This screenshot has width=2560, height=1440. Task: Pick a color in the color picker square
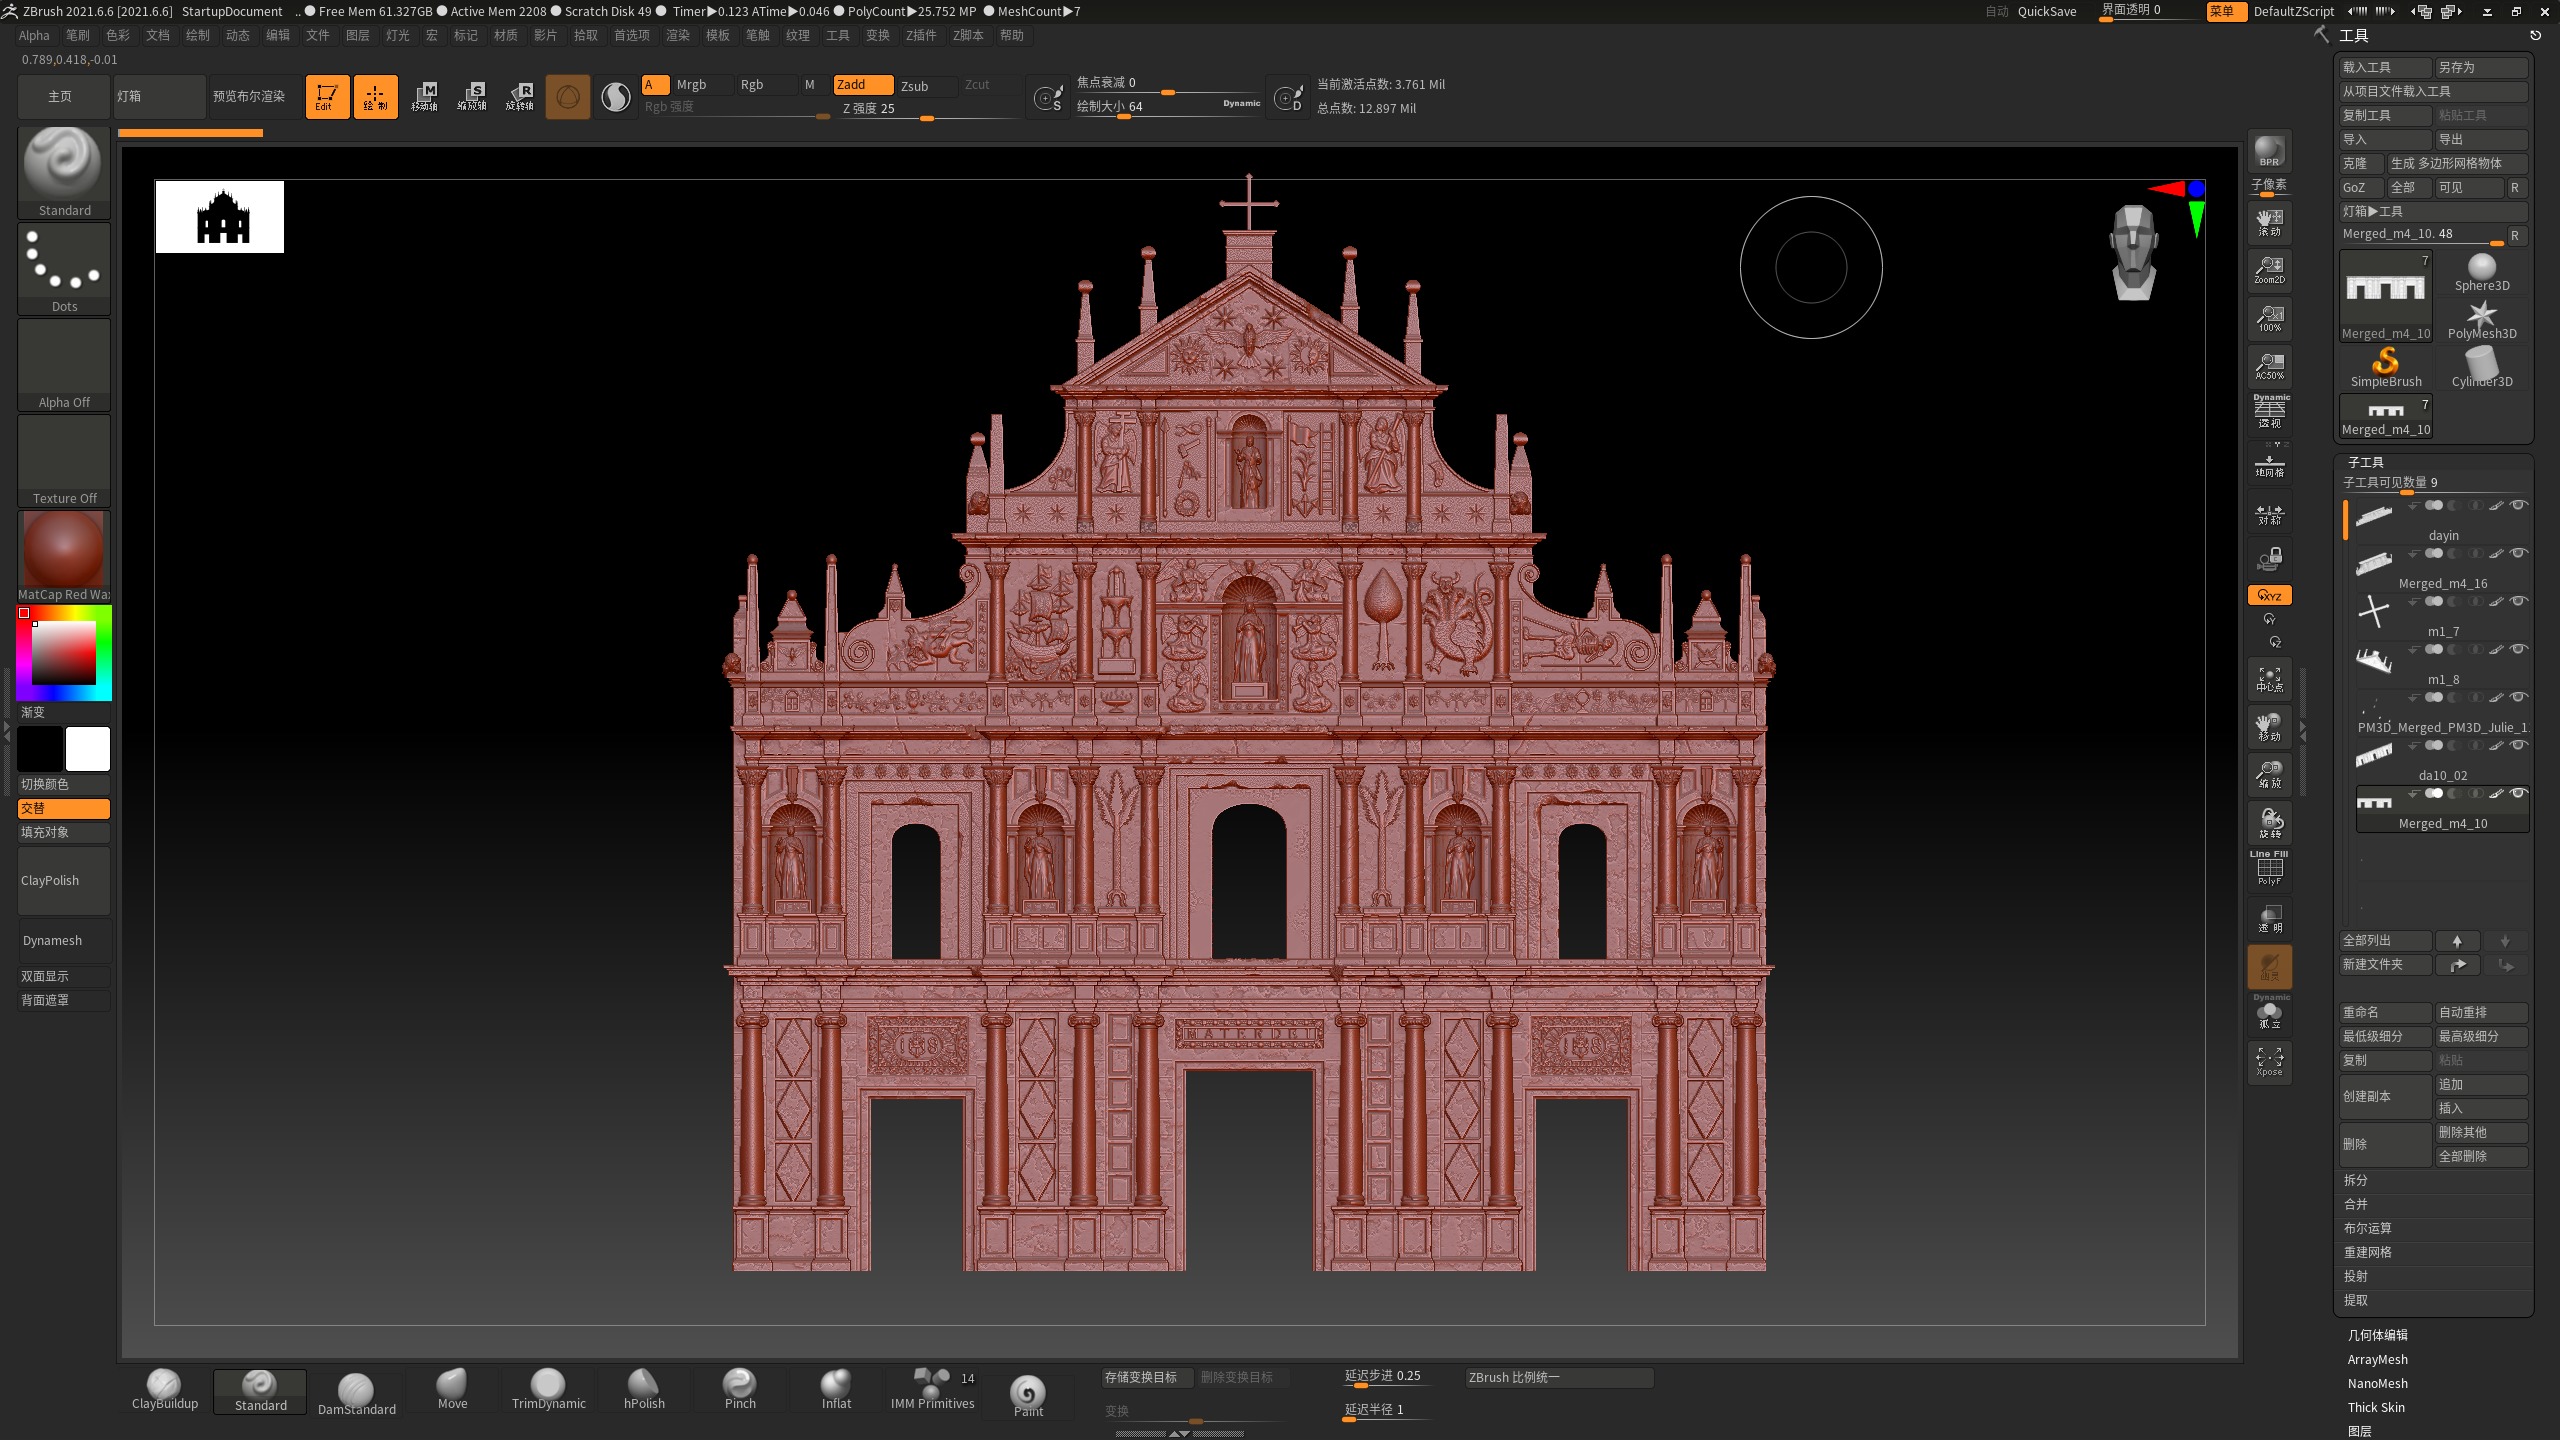[64, 652]
